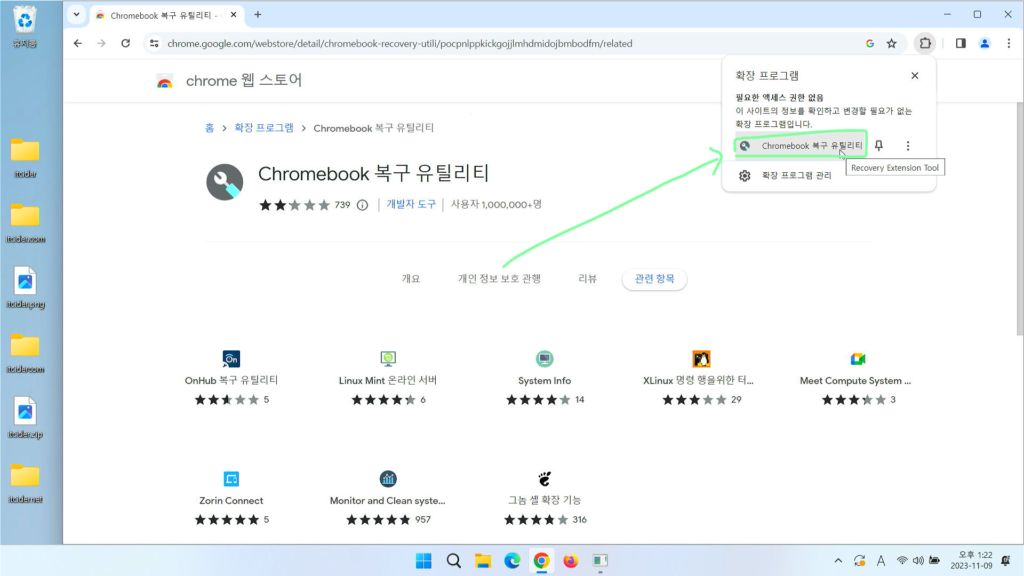Open the 개발자 도구 category link
Viewport: 1024px width, 576px height.
[411, 204]
